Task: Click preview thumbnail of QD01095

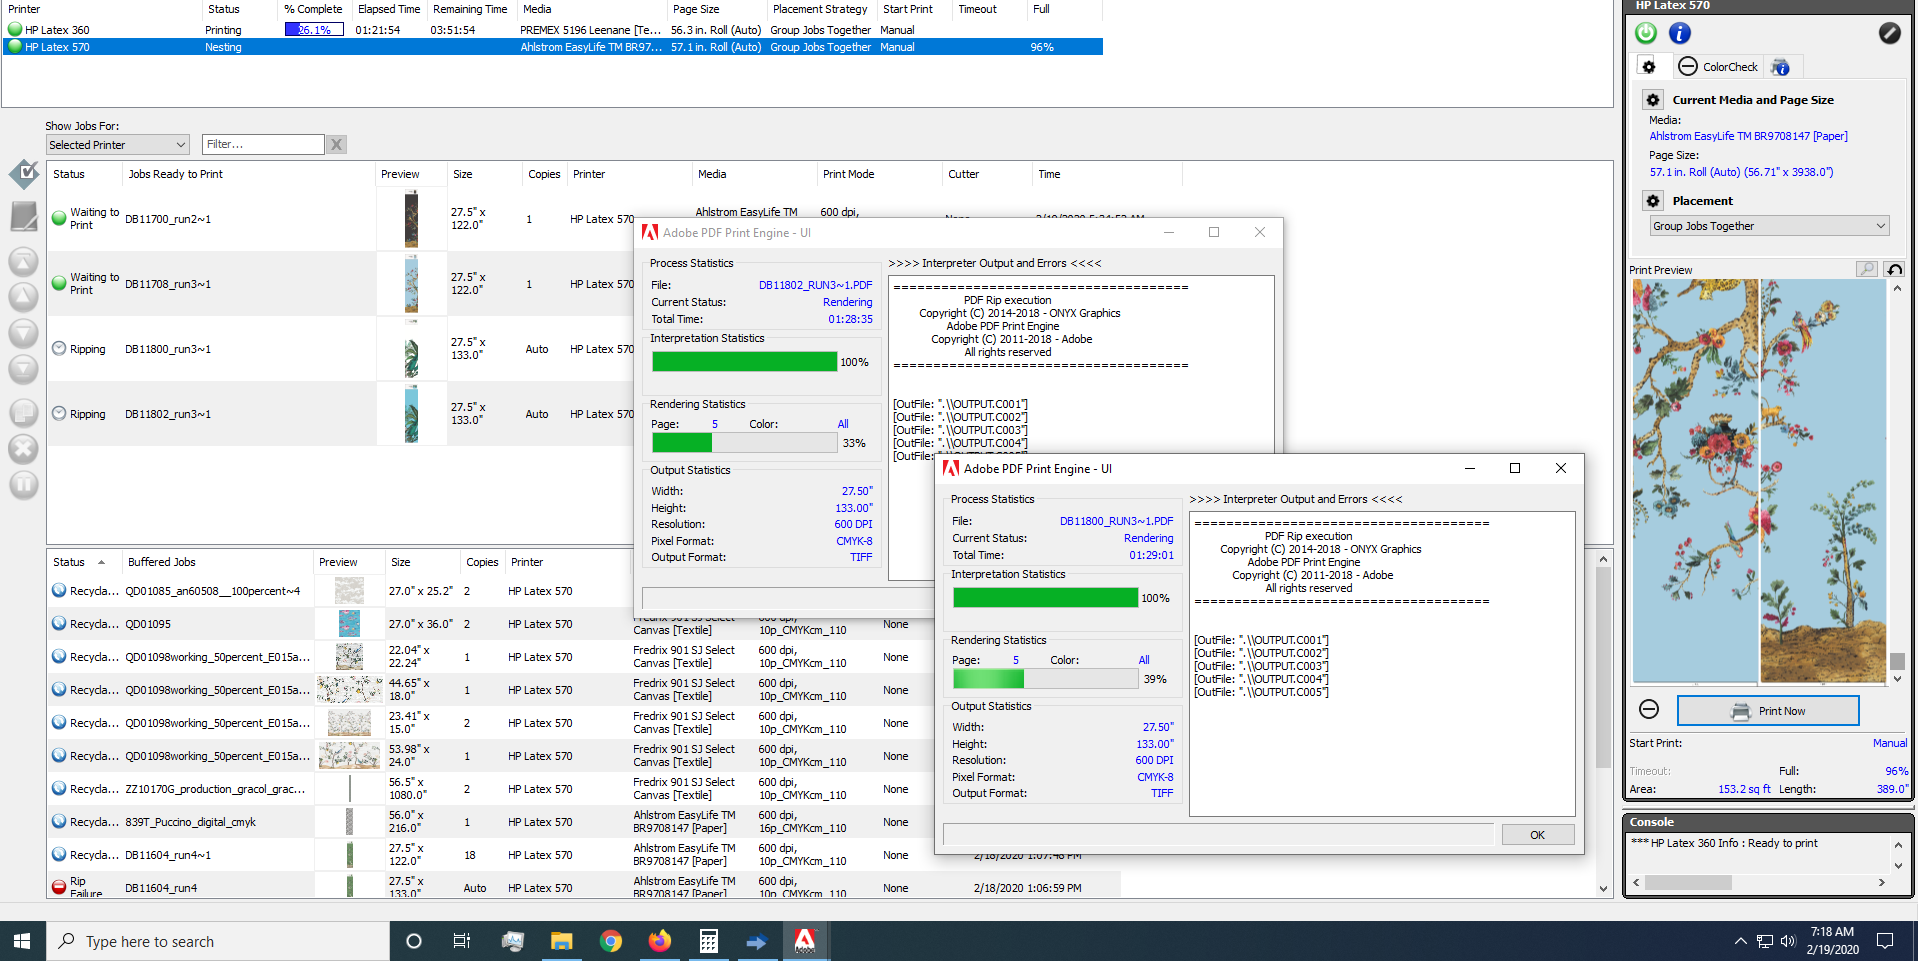Action: 349,624
